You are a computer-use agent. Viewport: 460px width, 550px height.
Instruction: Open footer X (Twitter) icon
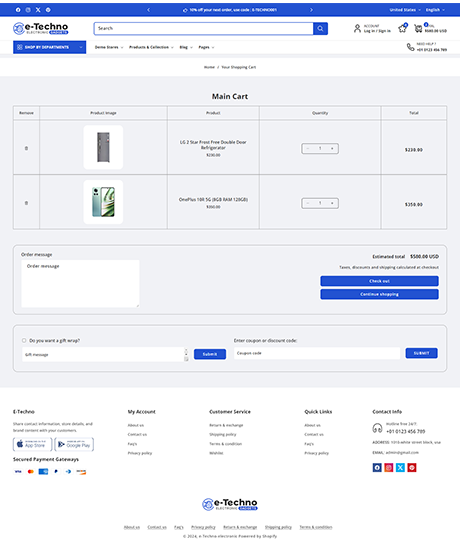point(400,467)
